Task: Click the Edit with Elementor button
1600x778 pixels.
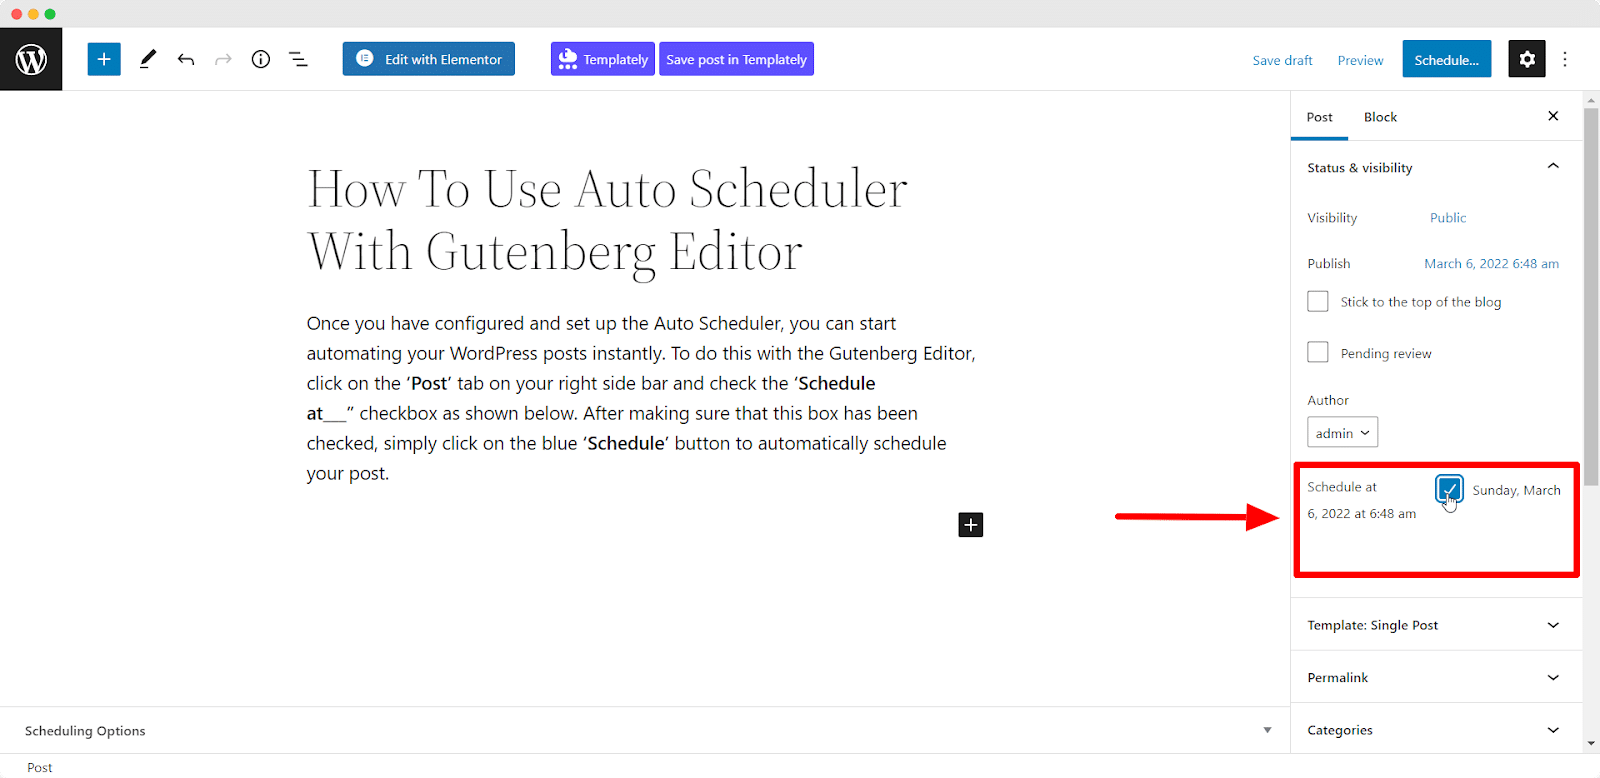Action: (x=429, y=59)
